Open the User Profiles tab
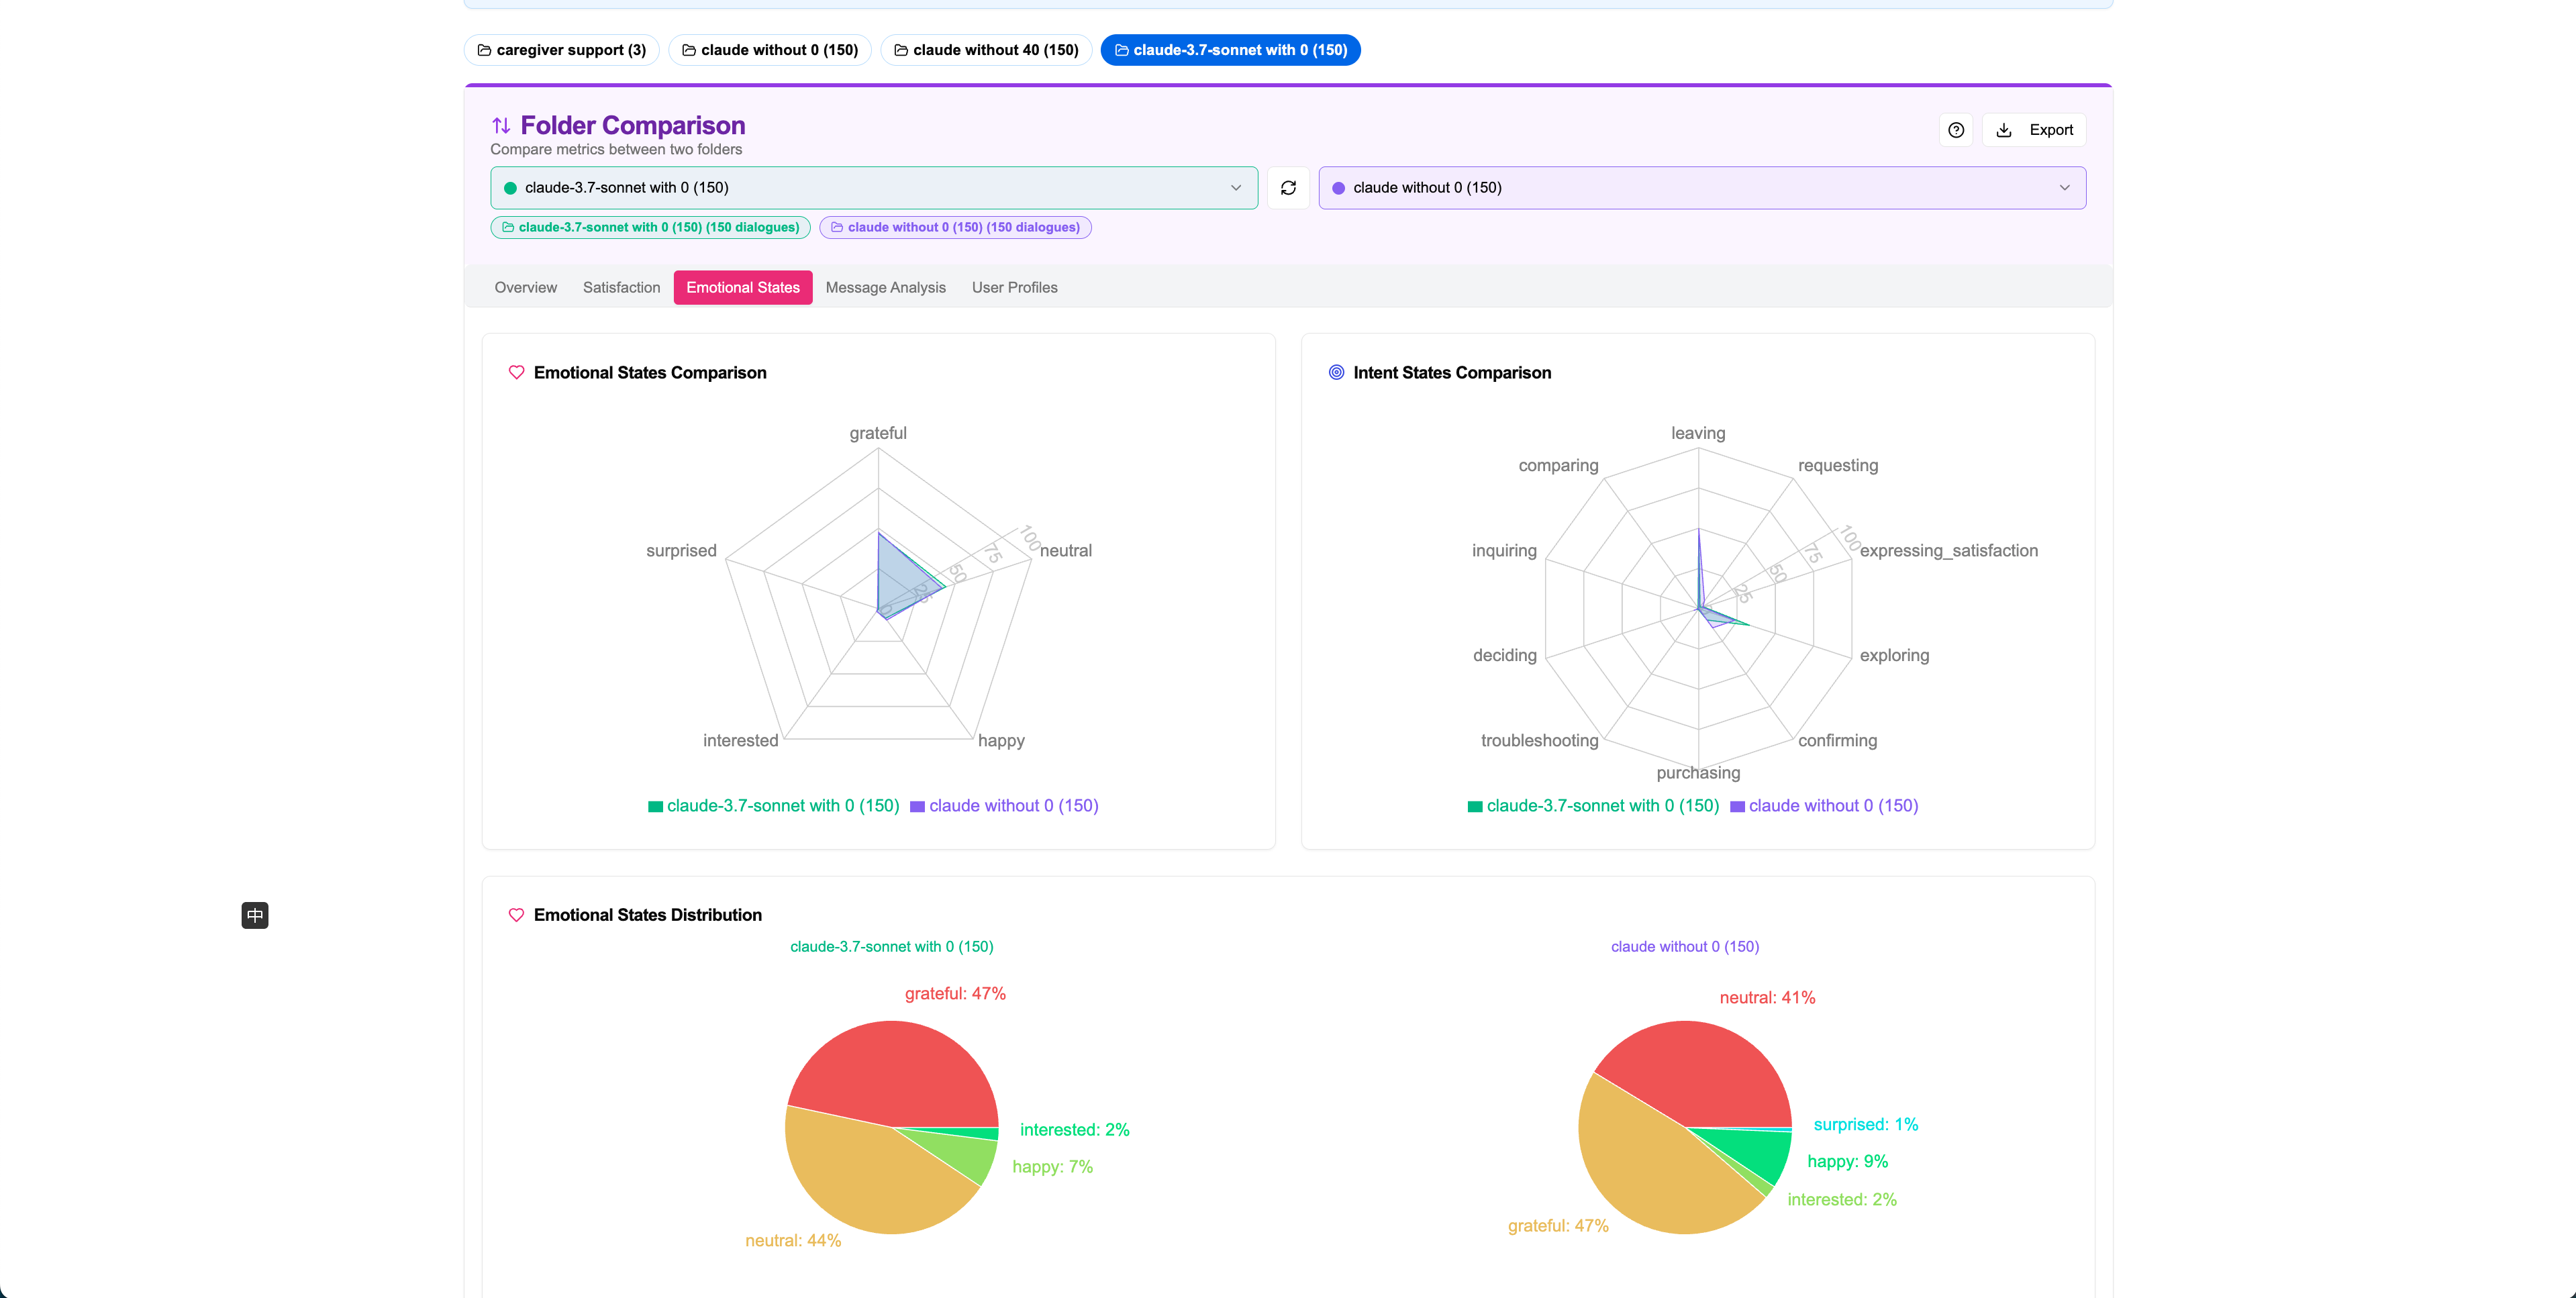The width and height of the screenshot is (2576, 1298). [x=1014, y=287]
